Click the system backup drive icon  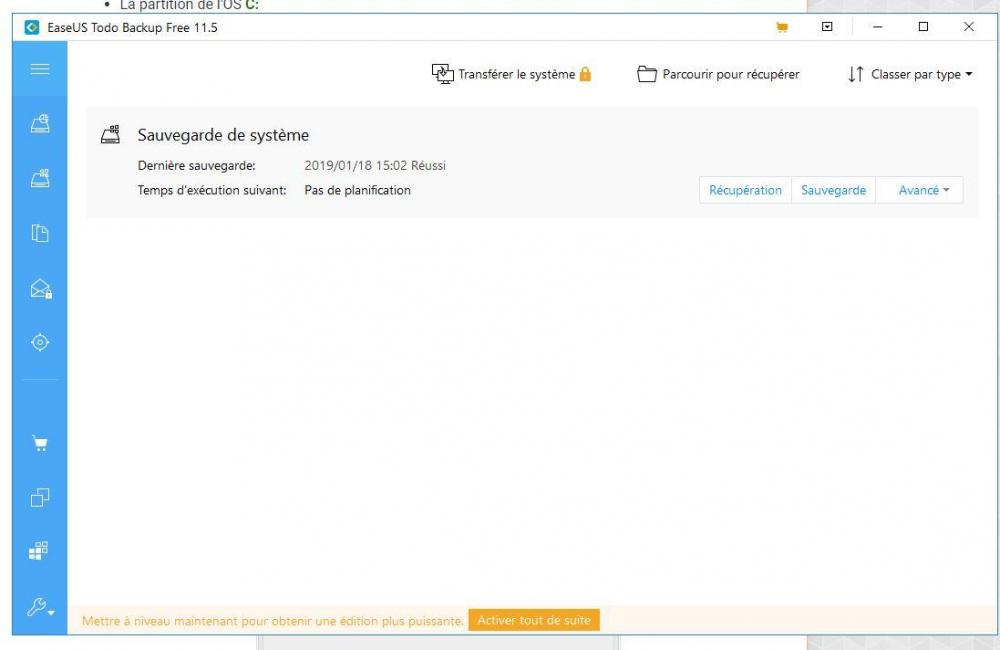pyautogui.click(x=111, y=135)
